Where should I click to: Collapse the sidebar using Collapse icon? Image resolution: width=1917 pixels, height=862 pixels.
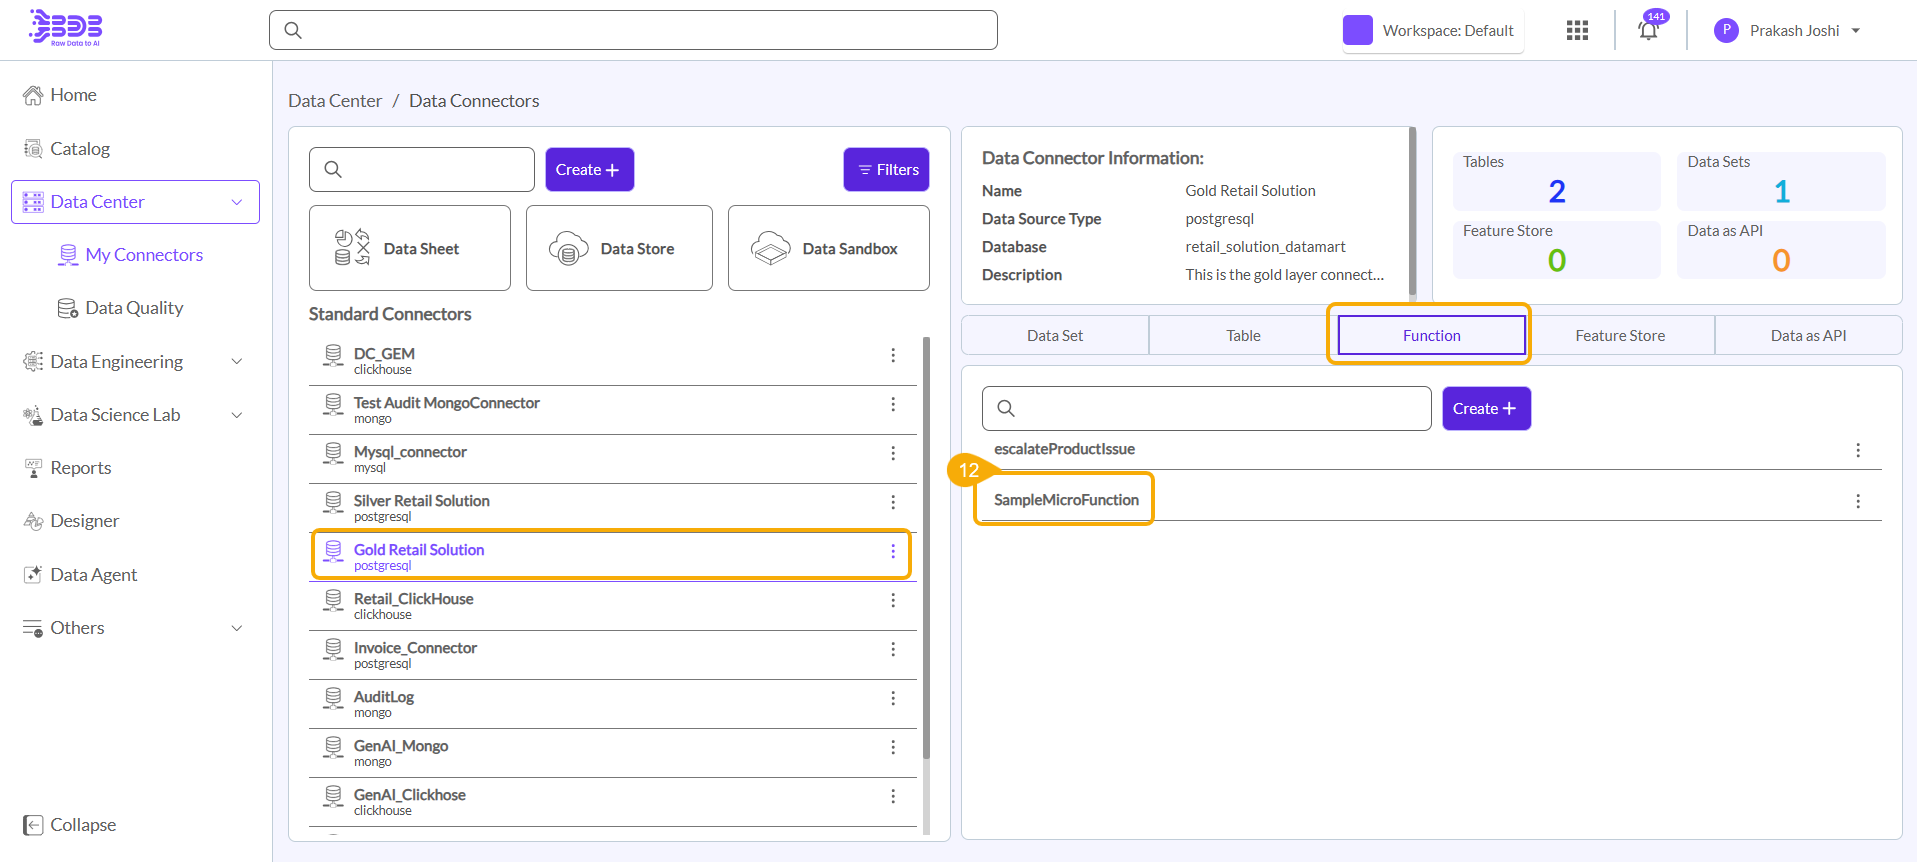[33, 825]
